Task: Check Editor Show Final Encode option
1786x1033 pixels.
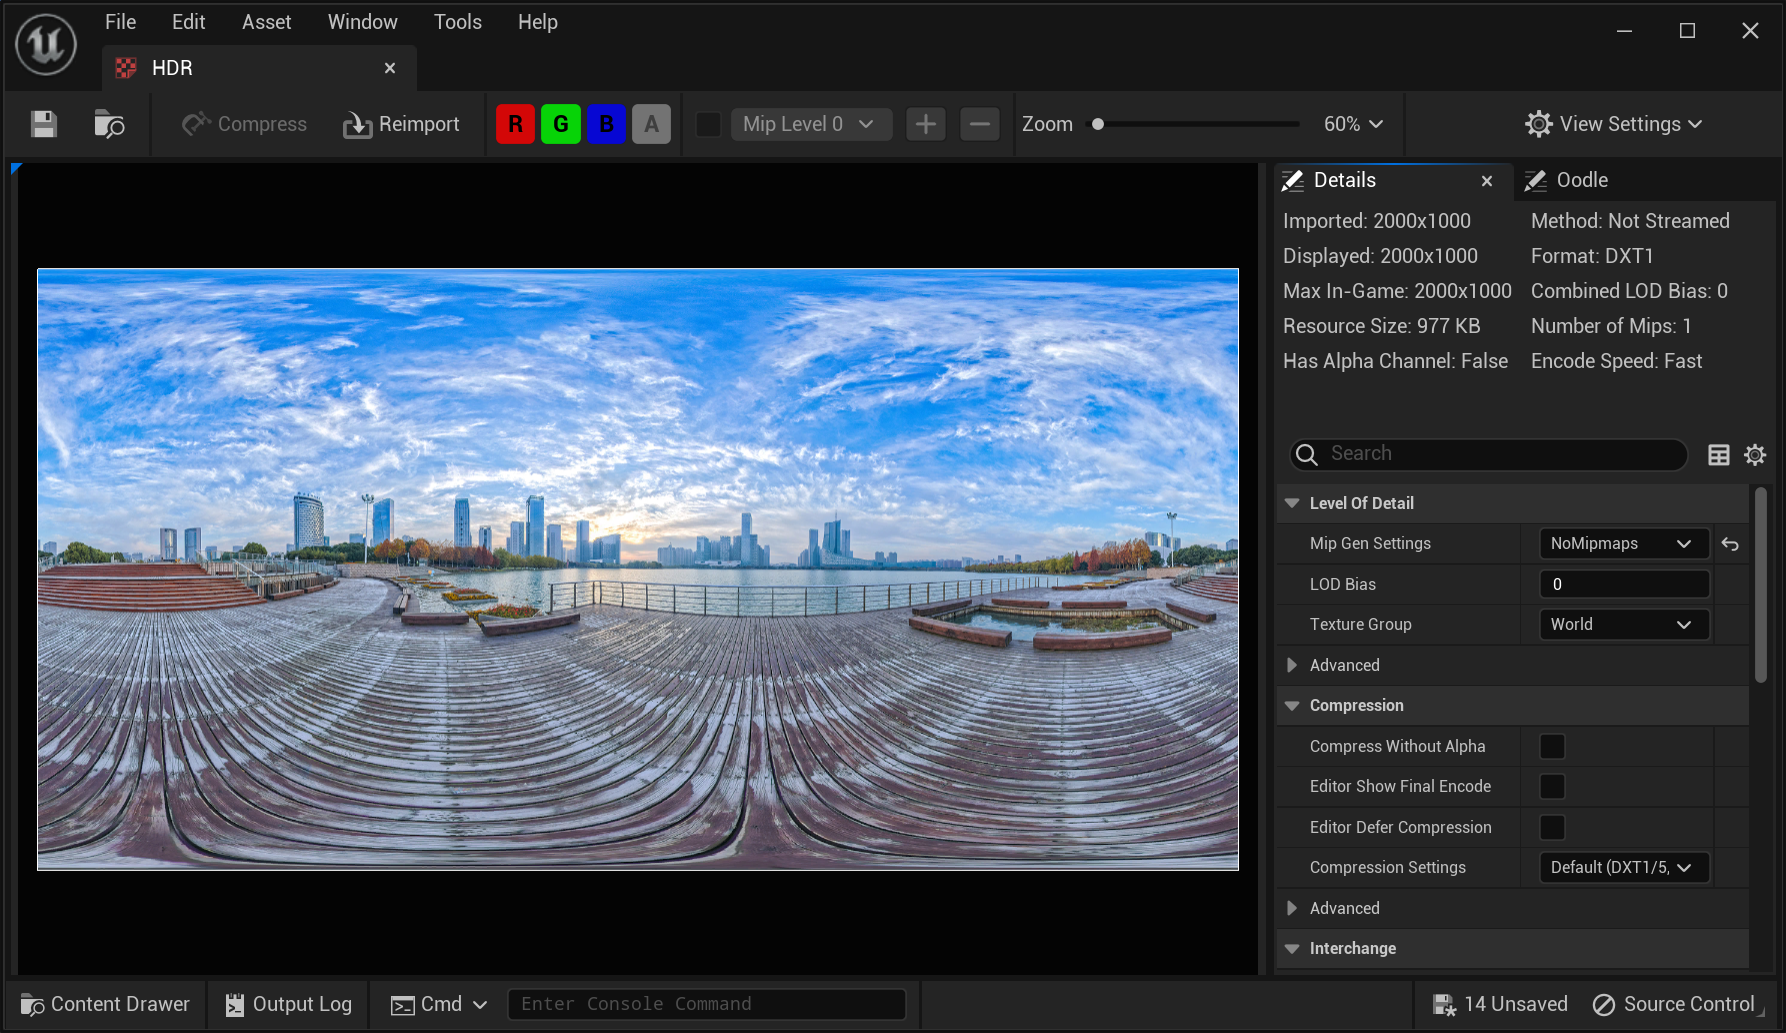Action: pyautogui.click(x=1552, y=787)
